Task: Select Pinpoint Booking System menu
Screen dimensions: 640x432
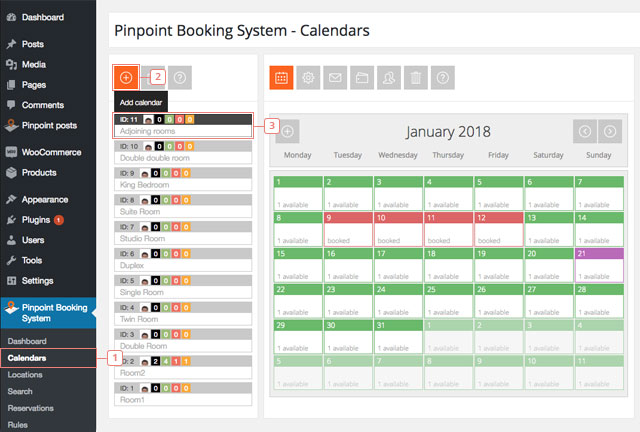Action: point(48,313)
